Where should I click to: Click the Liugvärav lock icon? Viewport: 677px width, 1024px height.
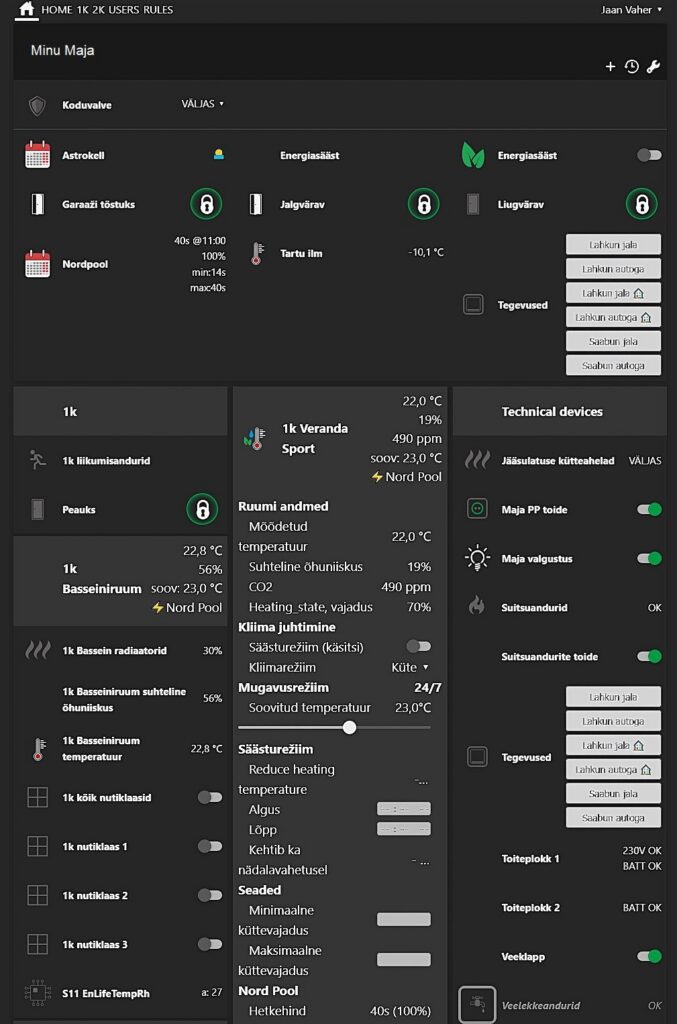641,204
